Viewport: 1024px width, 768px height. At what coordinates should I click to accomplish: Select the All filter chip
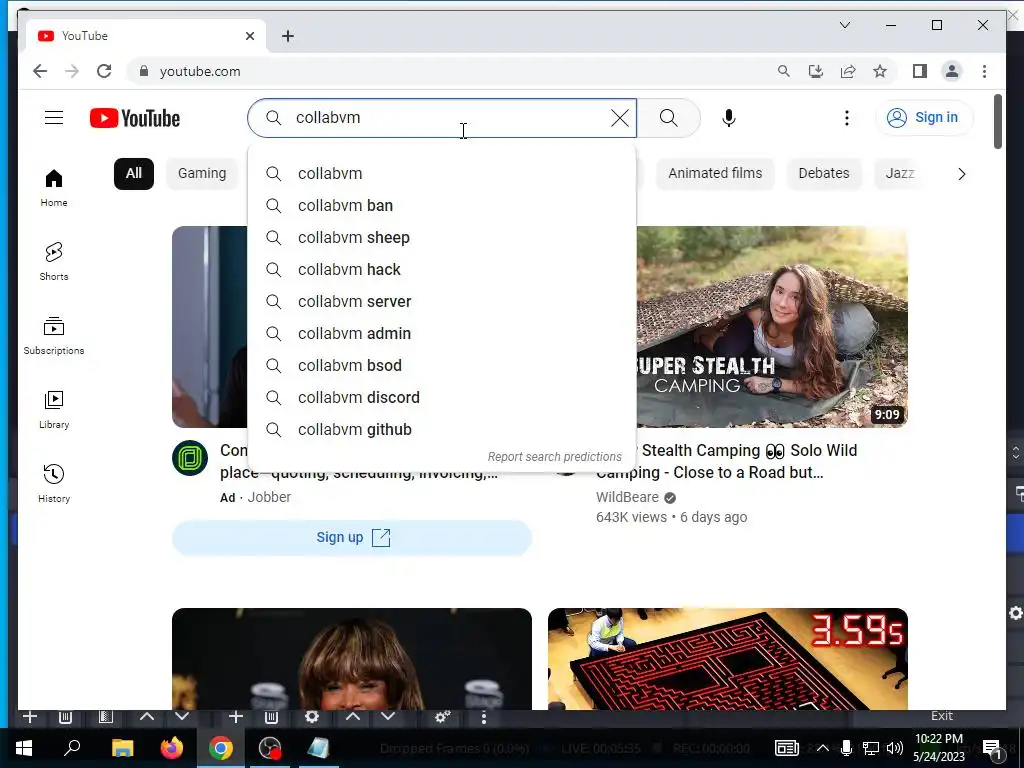(134, 174)
